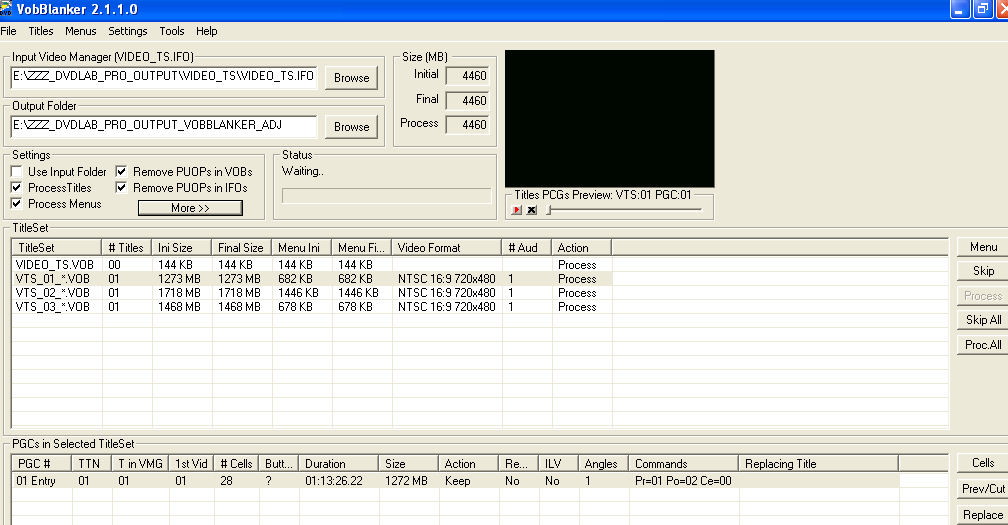
Task: Click the Output Folder path field
Action: click(x=164, y=126)
